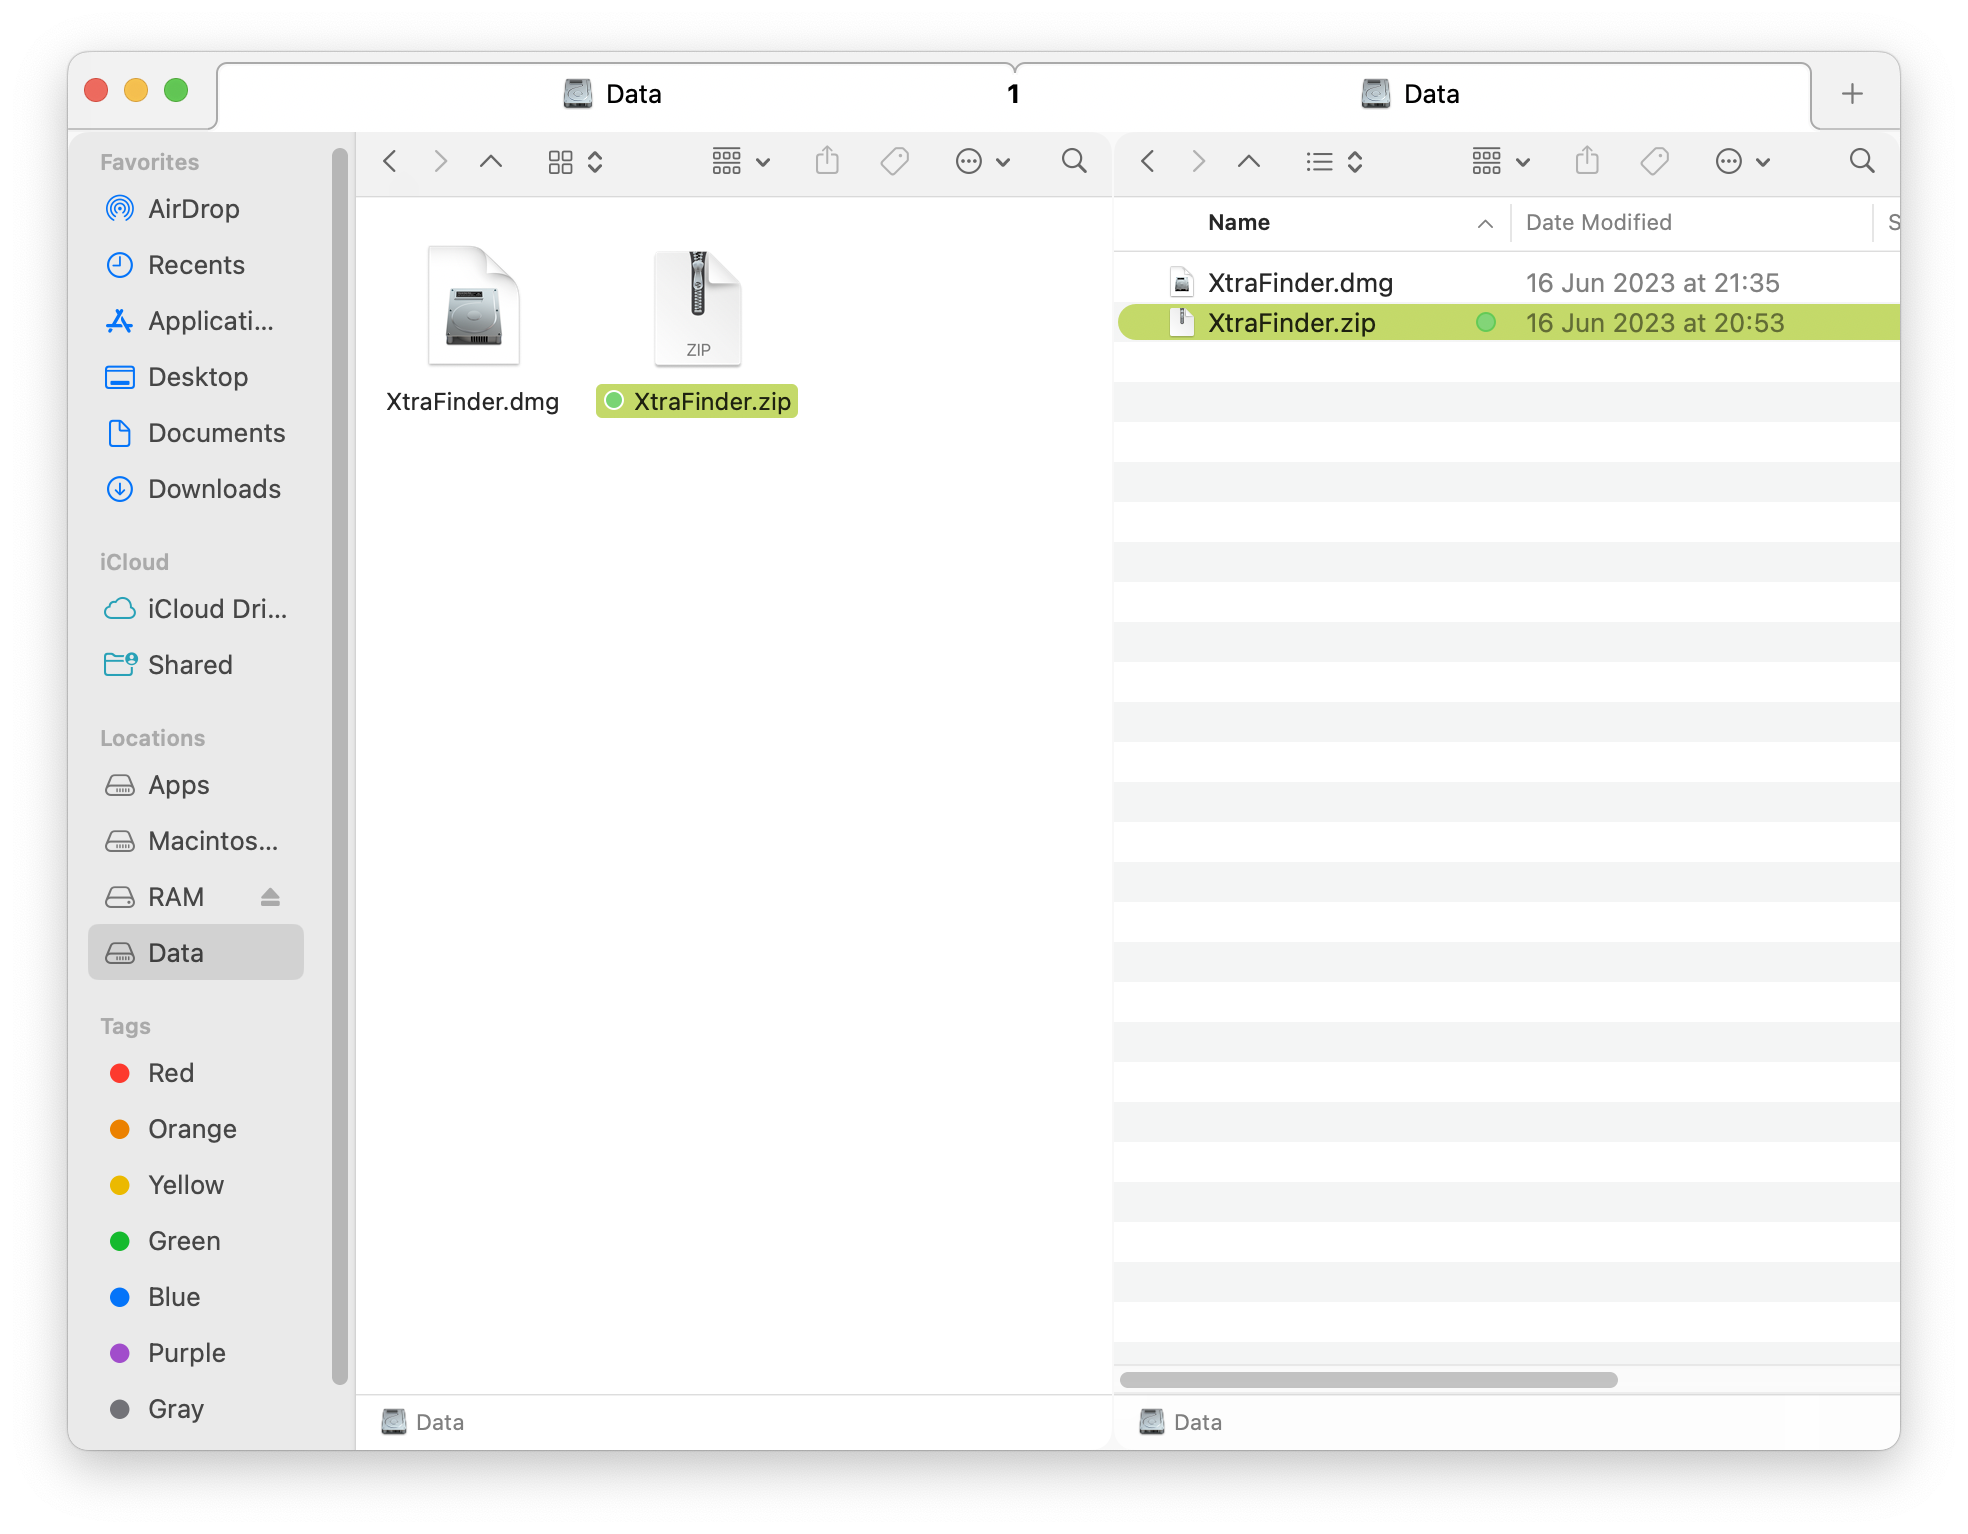This screenshot has width=1968, height=1534.
Task: Click the Share icon in left pane toolbar
Action: 826,161
